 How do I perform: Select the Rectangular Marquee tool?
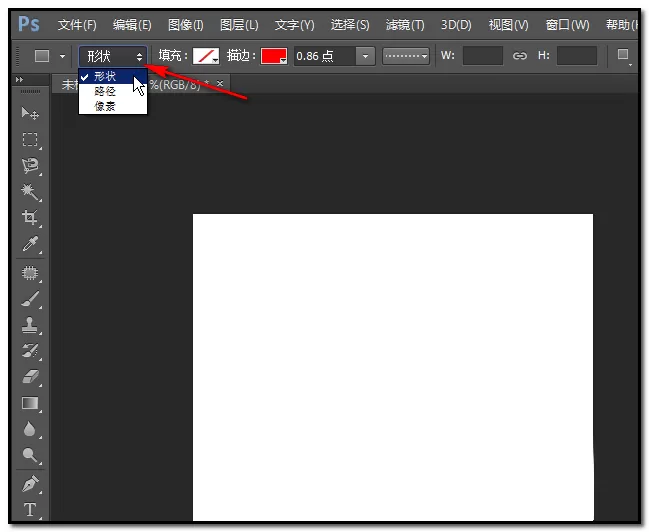click(x=30, y=140)
